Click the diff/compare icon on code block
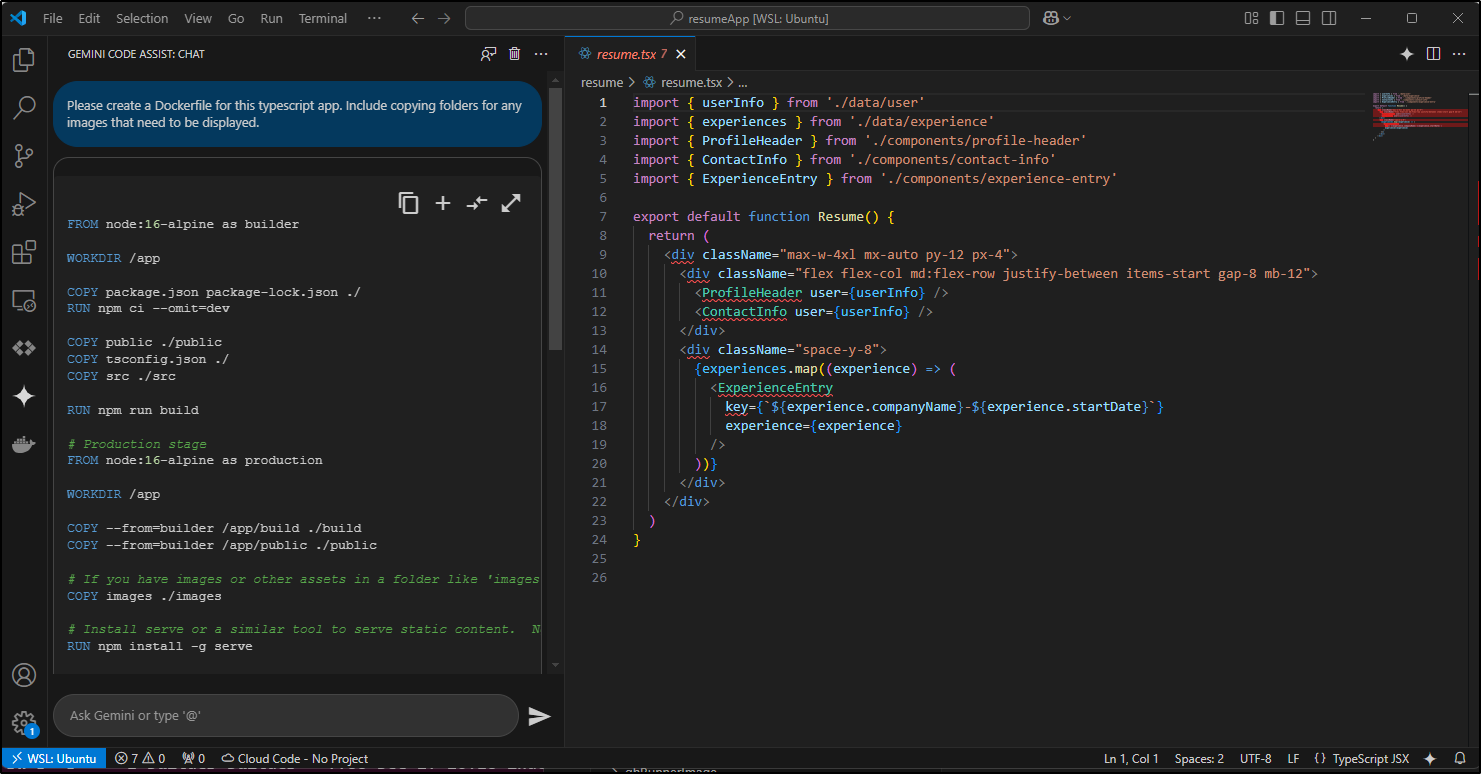Screen dimensions: 1481x774 pos(477,203)
